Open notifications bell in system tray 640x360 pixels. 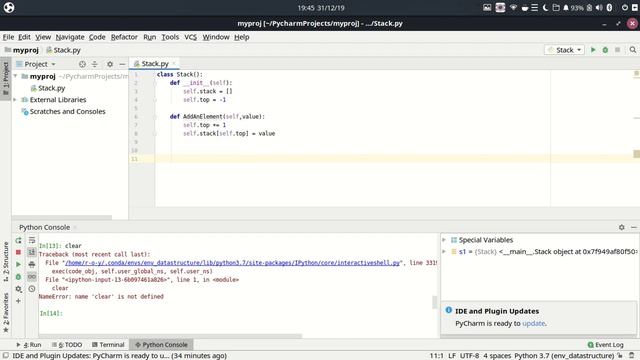coord(566,8)
